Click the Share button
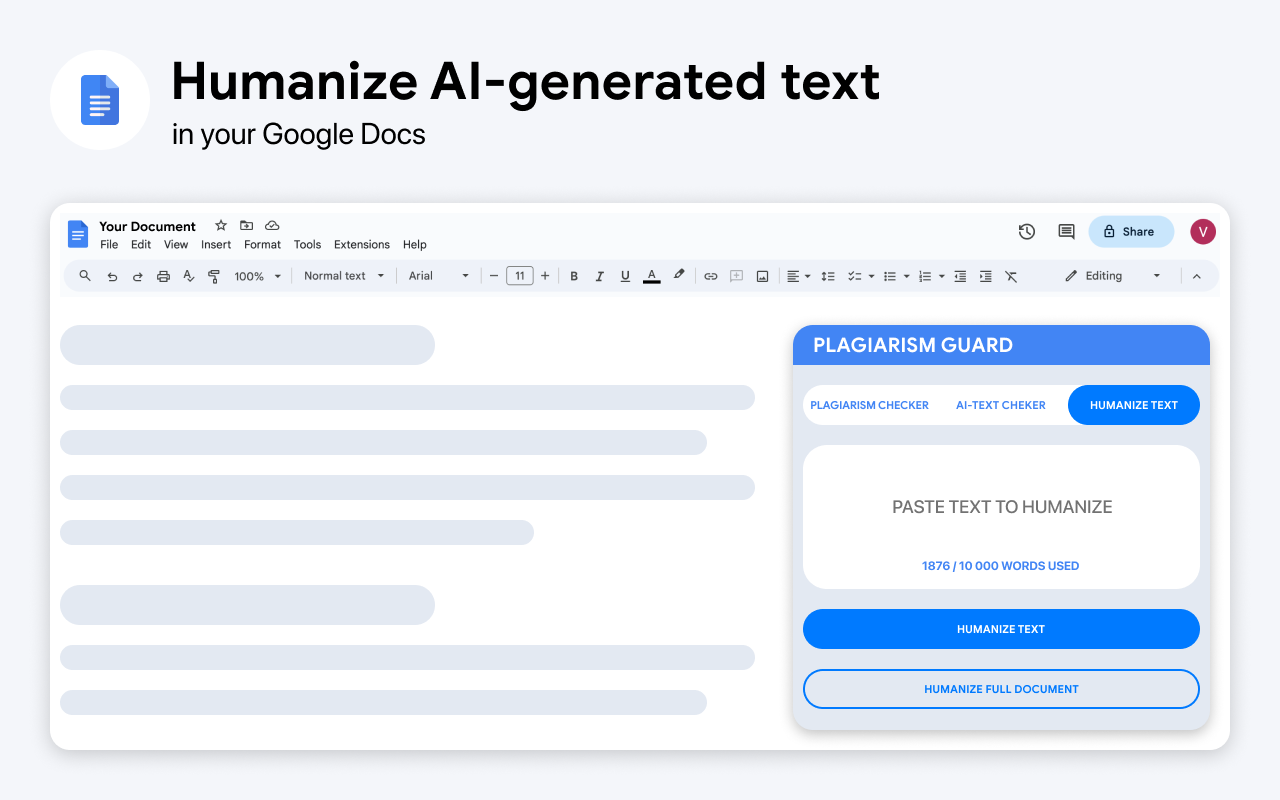Image resolution: width=1280 pixels, height=800 pixels. pyautogui.click(x=1131, y=232)
